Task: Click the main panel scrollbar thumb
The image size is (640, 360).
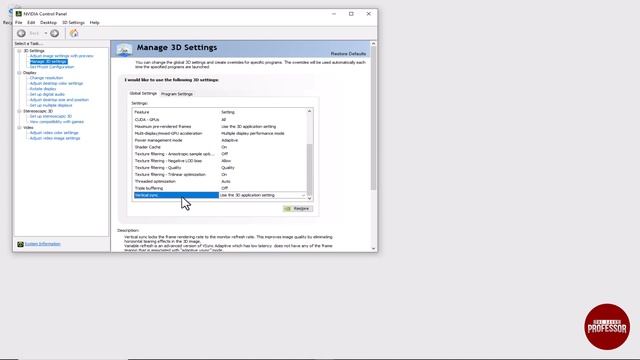Action: [x=373, y=118]
